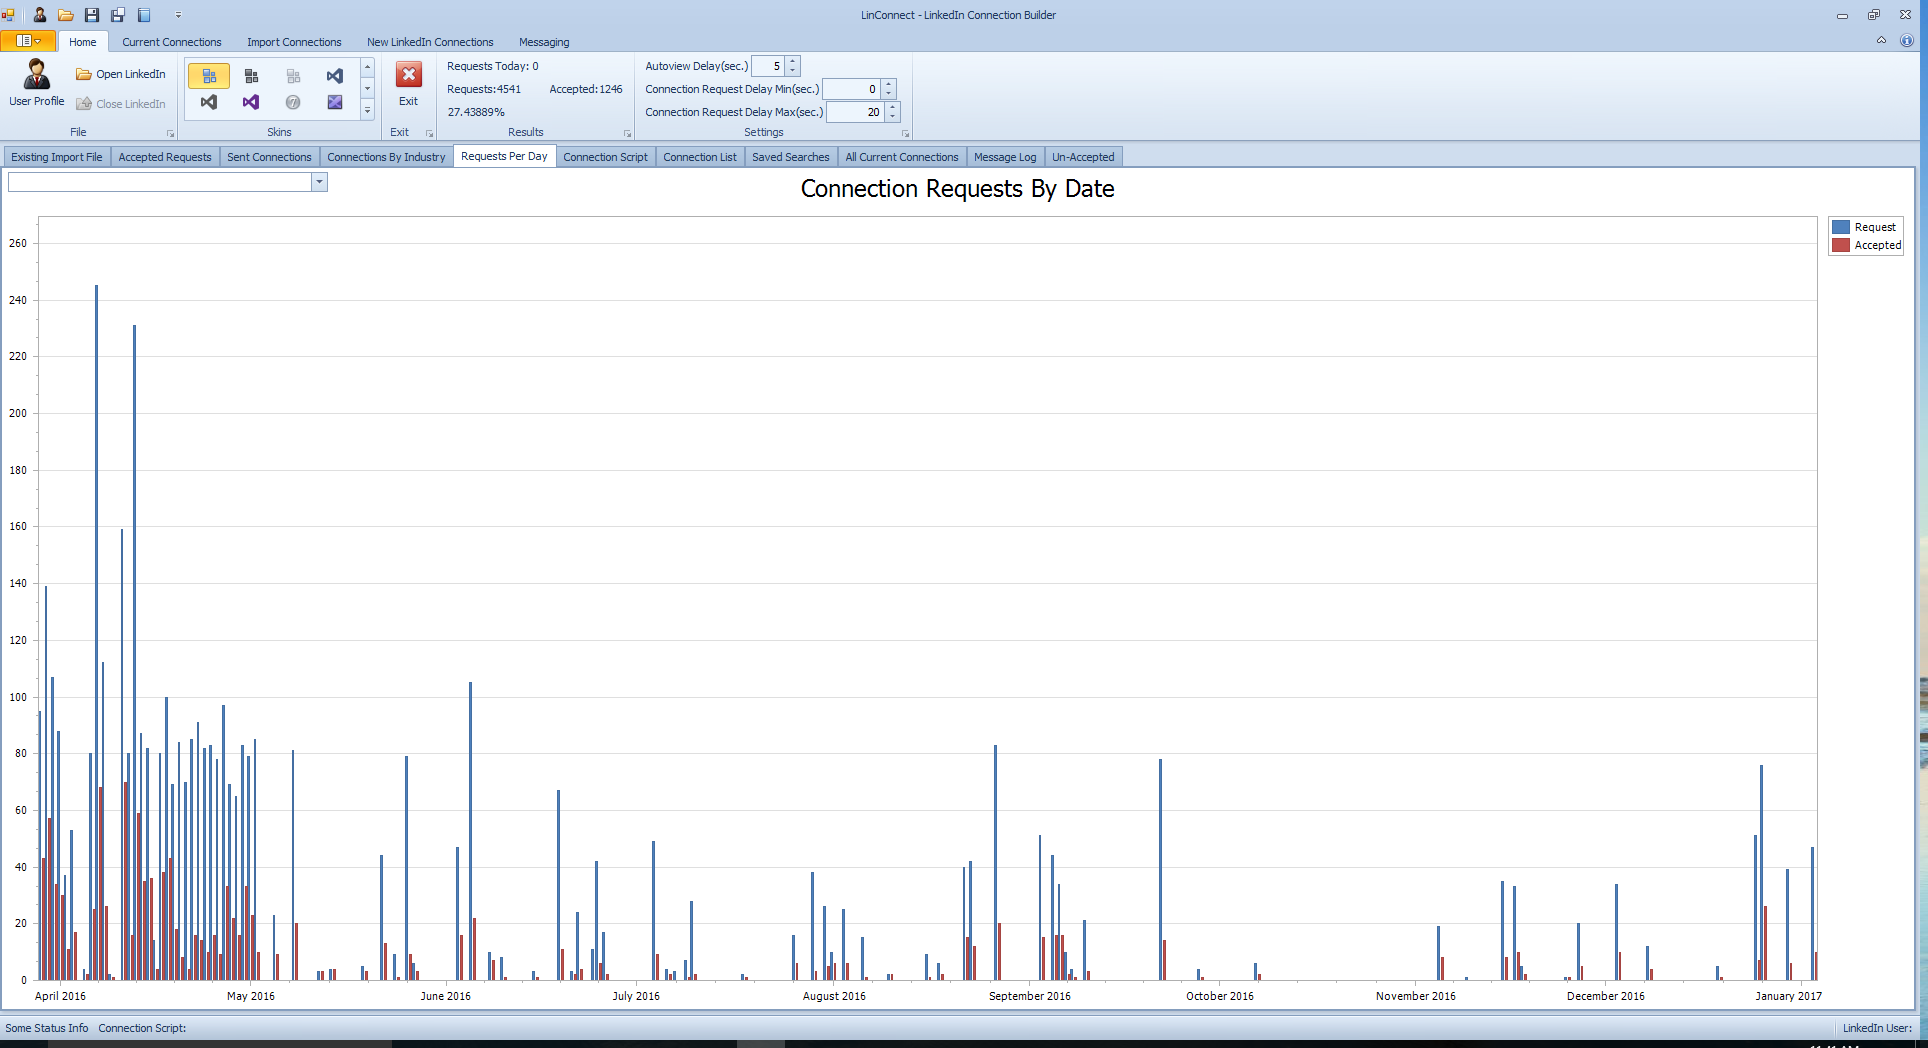Image resolution: width=1928 pixels, height=1048 pixels.
Task: Customize the quick access toolbar dropdown
Action: [x=178, y=15]
